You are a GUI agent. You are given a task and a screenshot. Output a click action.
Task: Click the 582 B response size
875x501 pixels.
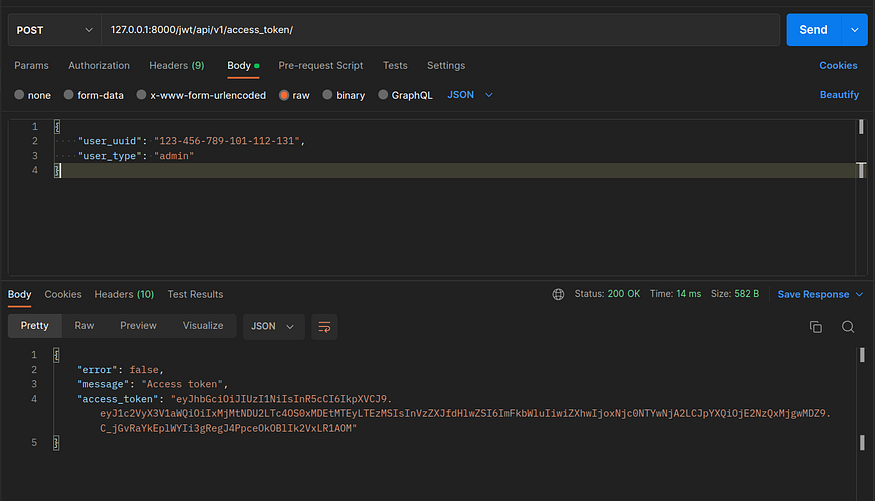[x=747, y=294]
